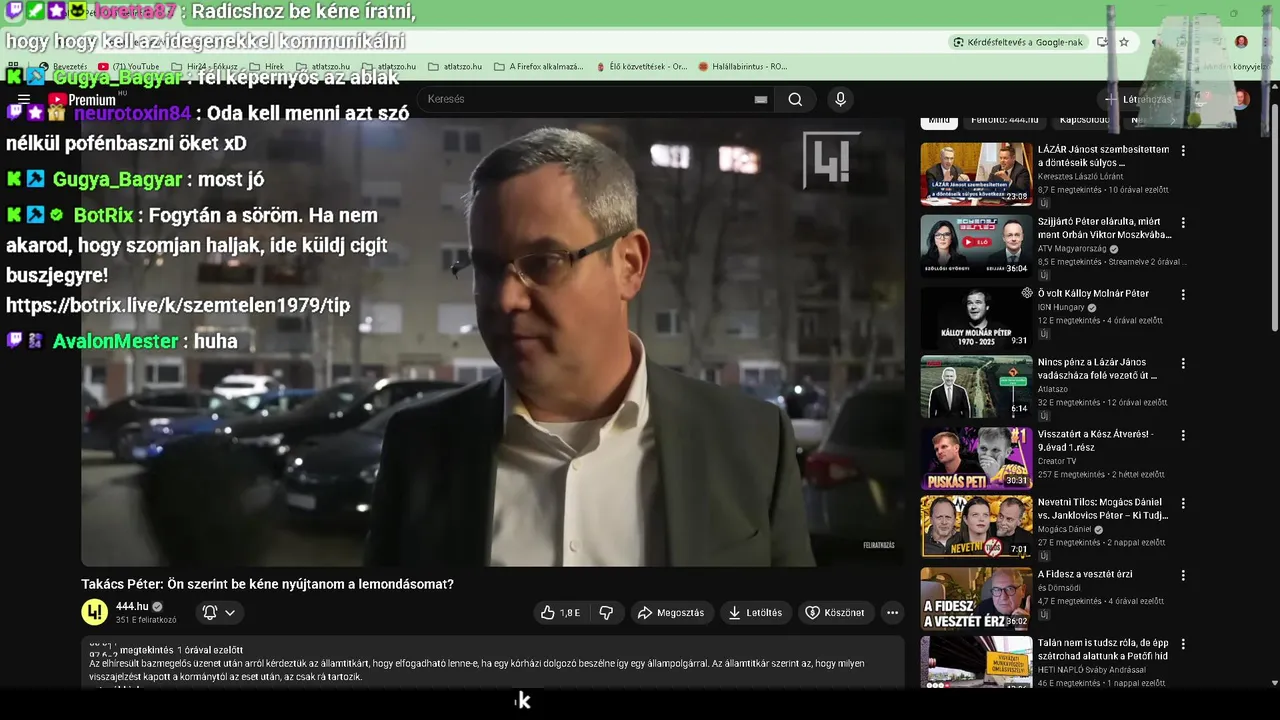Start voice search with microphone icon
Viewport: 1280px width, 720px height.
coord(840,99)
